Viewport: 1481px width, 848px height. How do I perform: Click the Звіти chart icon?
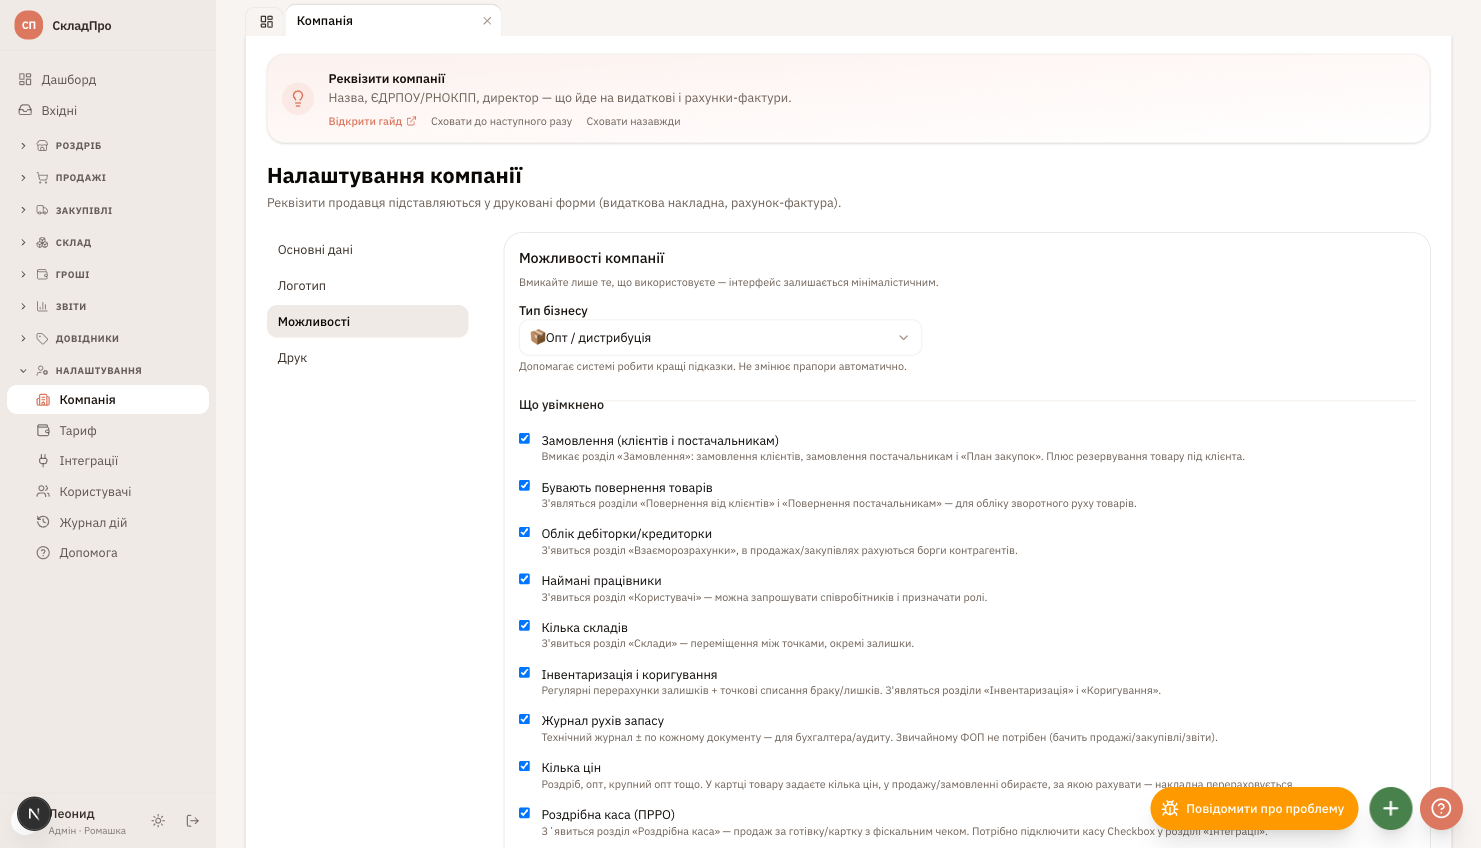pos(42,306)
